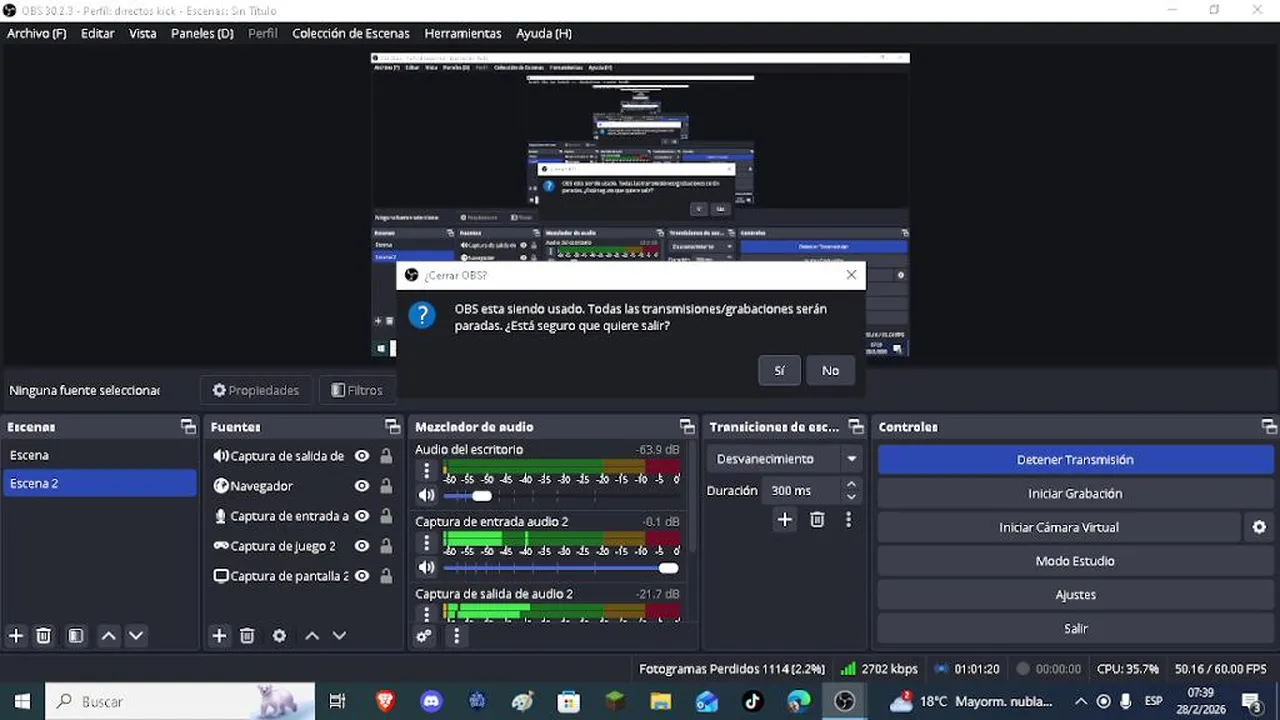Viewport: 1280px width, 720px height.
Task: Confirm exit with the Sí button
Action: (x=779, y=370)
